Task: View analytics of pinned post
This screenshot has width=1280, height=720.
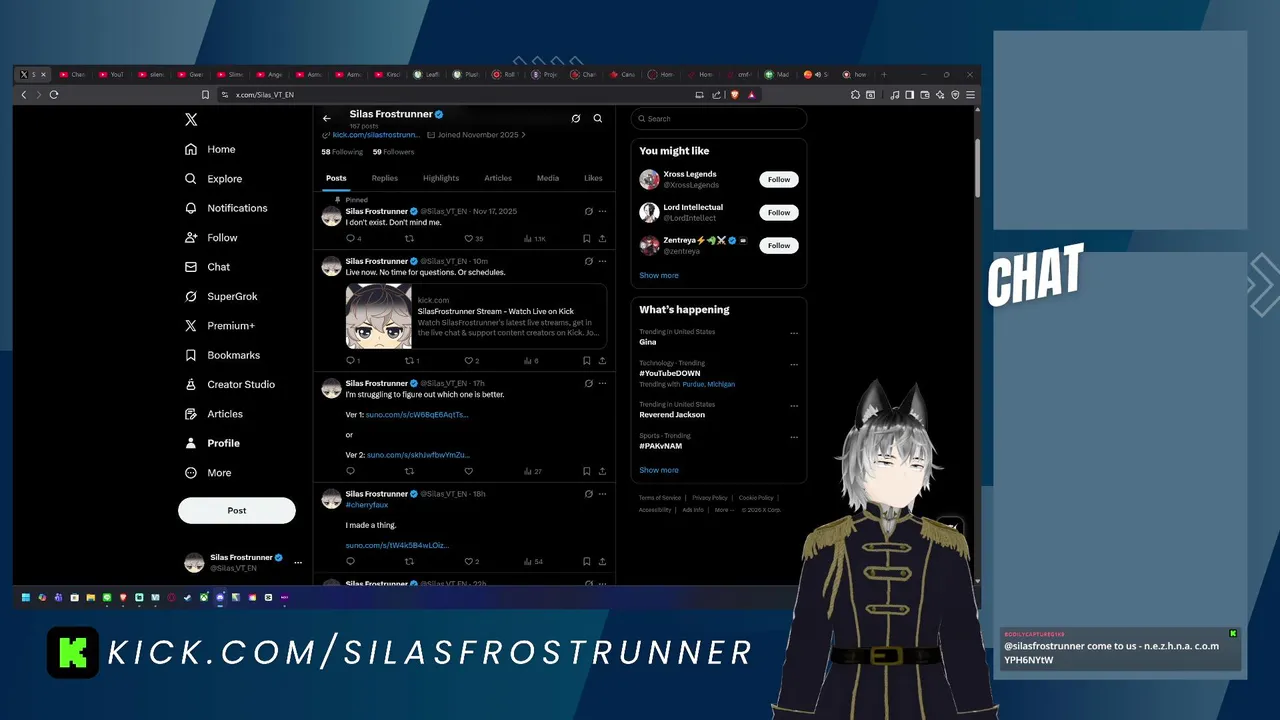Action: 535,239
